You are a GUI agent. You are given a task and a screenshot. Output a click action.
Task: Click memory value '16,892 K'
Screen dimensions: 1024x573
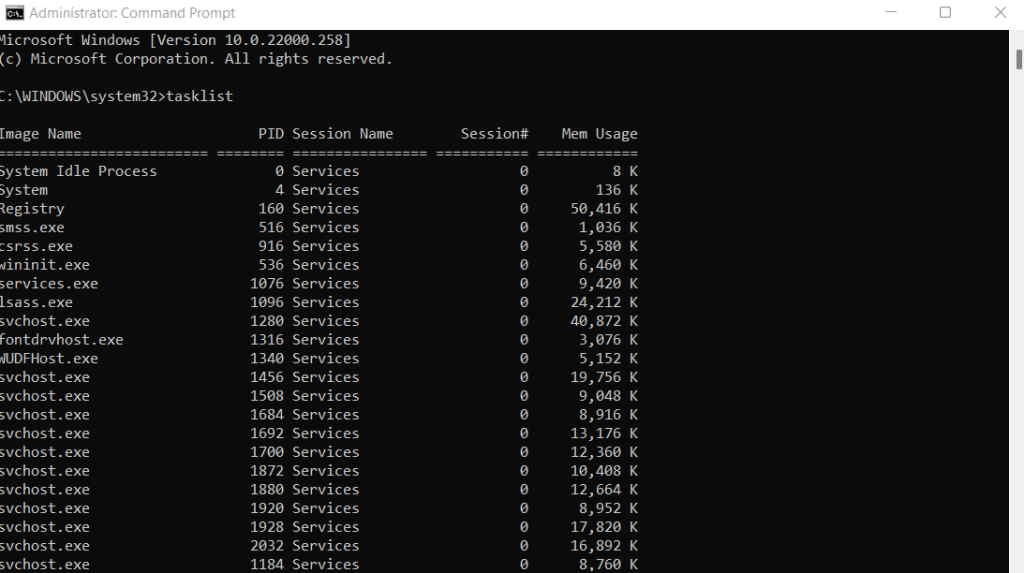coord(604,546)
